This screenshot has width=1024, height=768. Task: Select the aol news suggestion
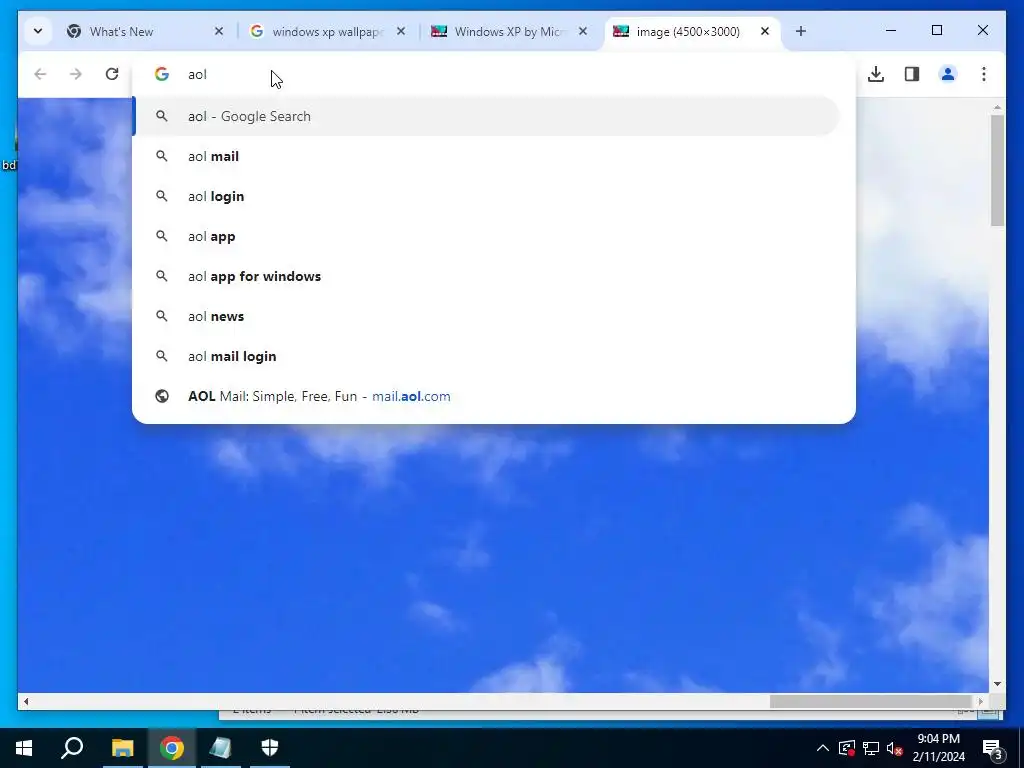point(487,316)
